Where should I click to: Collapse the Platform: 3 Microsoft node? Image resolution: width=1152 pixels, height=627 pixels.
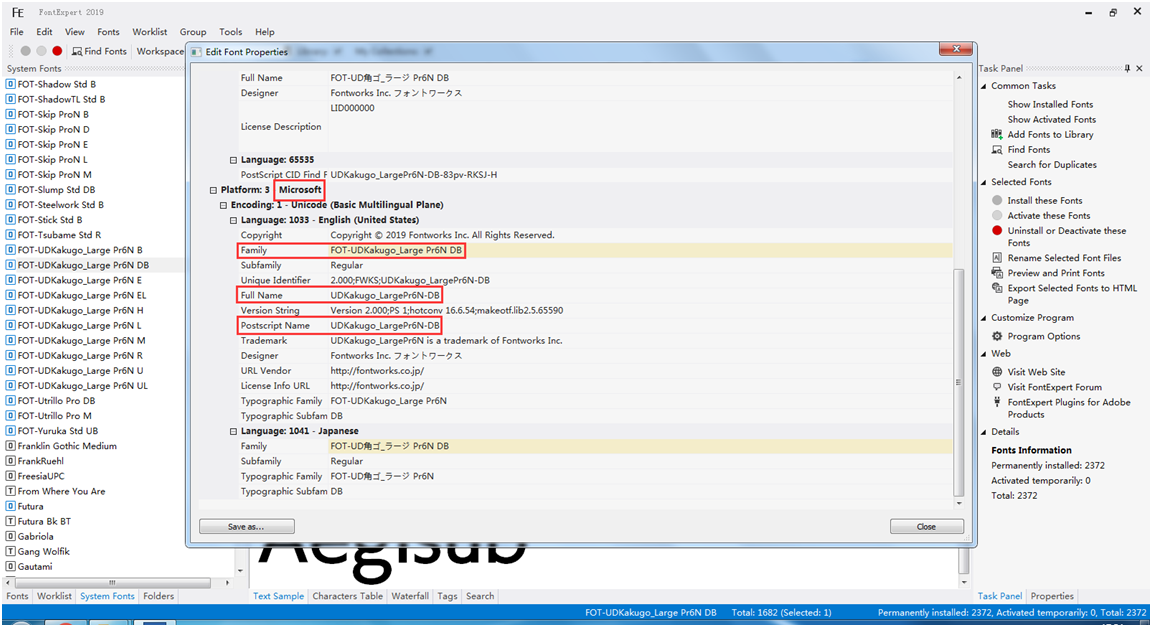point(213,190)
